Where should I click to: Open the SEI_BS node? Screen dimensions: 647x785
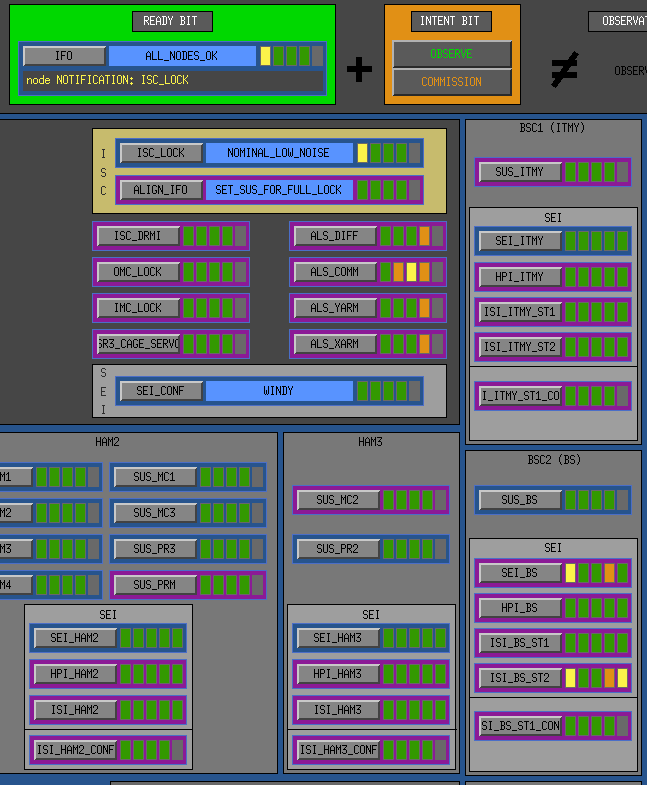click(520, 573)
